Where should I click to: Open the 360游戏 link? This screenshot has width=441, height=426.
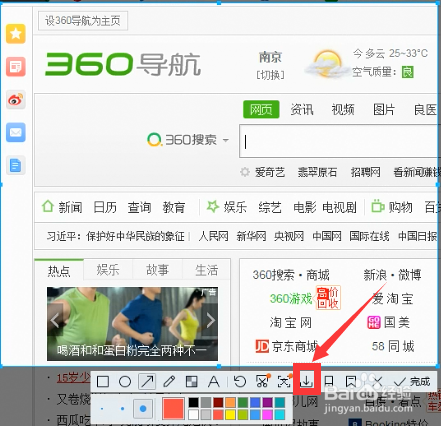pos(291,298)
